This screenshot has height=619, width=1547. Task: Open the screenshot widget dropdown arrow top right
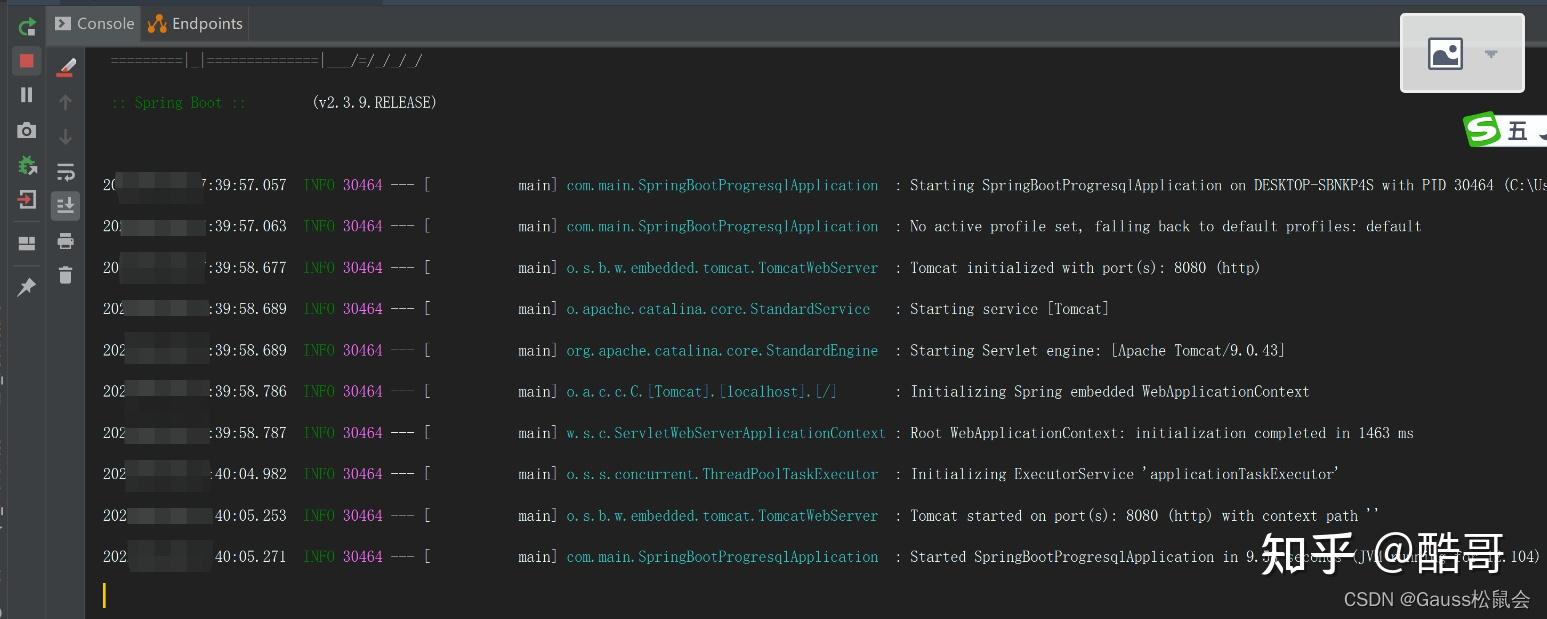point(1491,54)
